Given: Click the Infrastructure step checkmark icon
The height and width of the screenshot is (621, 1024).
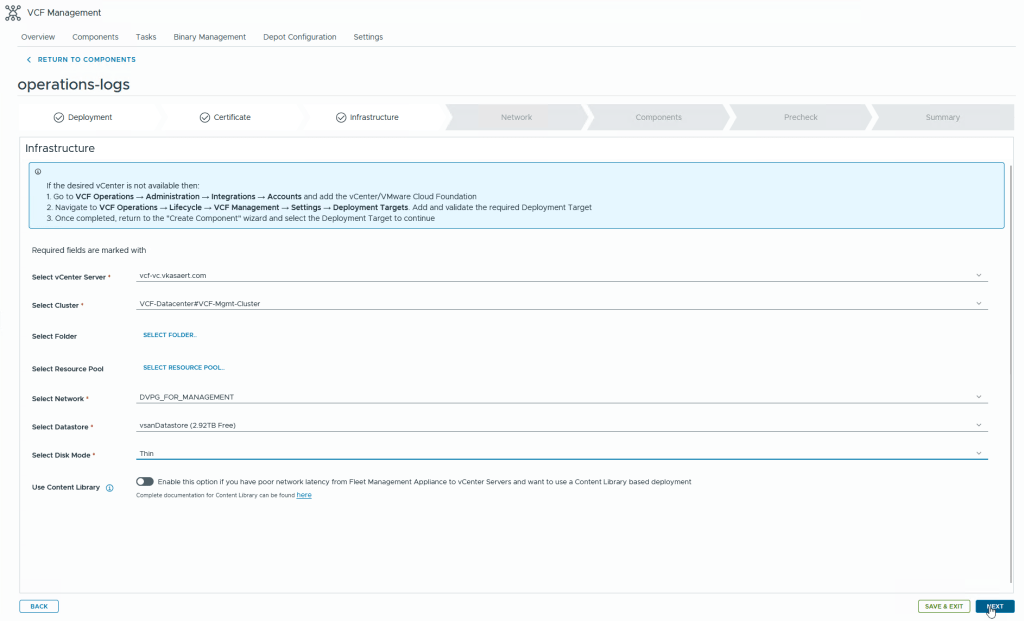Looking at the screenshot, I should pos(341,117).
